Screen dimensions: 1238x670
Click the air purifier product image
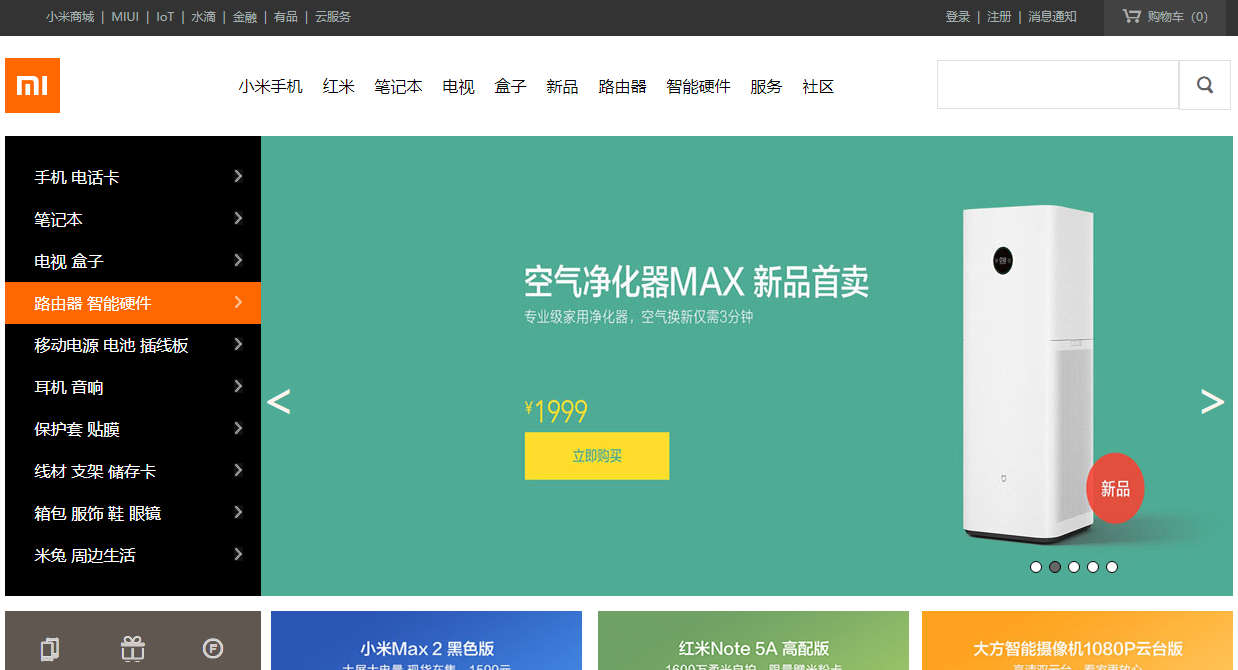(1028, 374)
